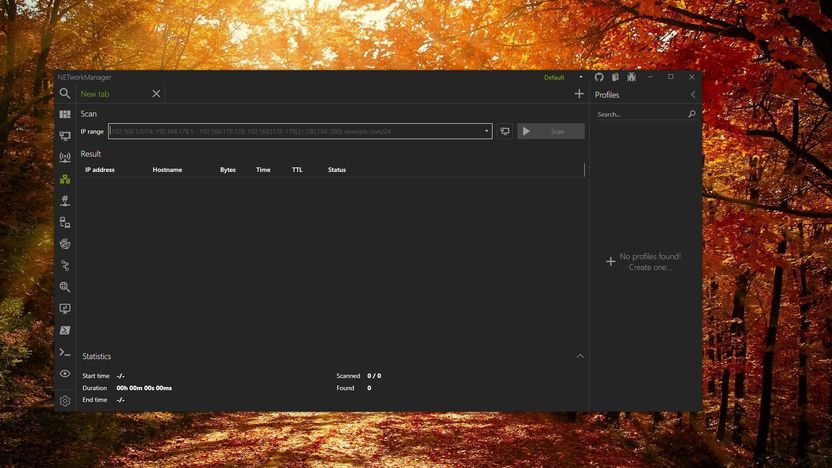
Task: Open the command prompt terminal tool
Action: click(x=65, y=352)
